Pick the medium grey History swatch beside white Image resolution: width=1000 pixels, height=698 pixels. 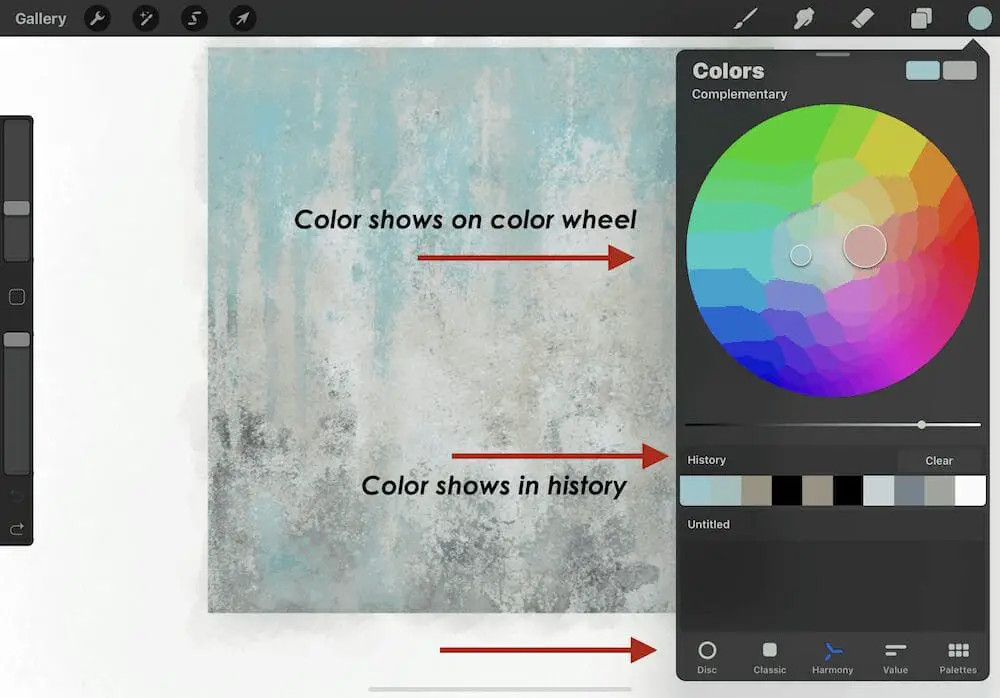pyautogui.click(x=939, y=491)
